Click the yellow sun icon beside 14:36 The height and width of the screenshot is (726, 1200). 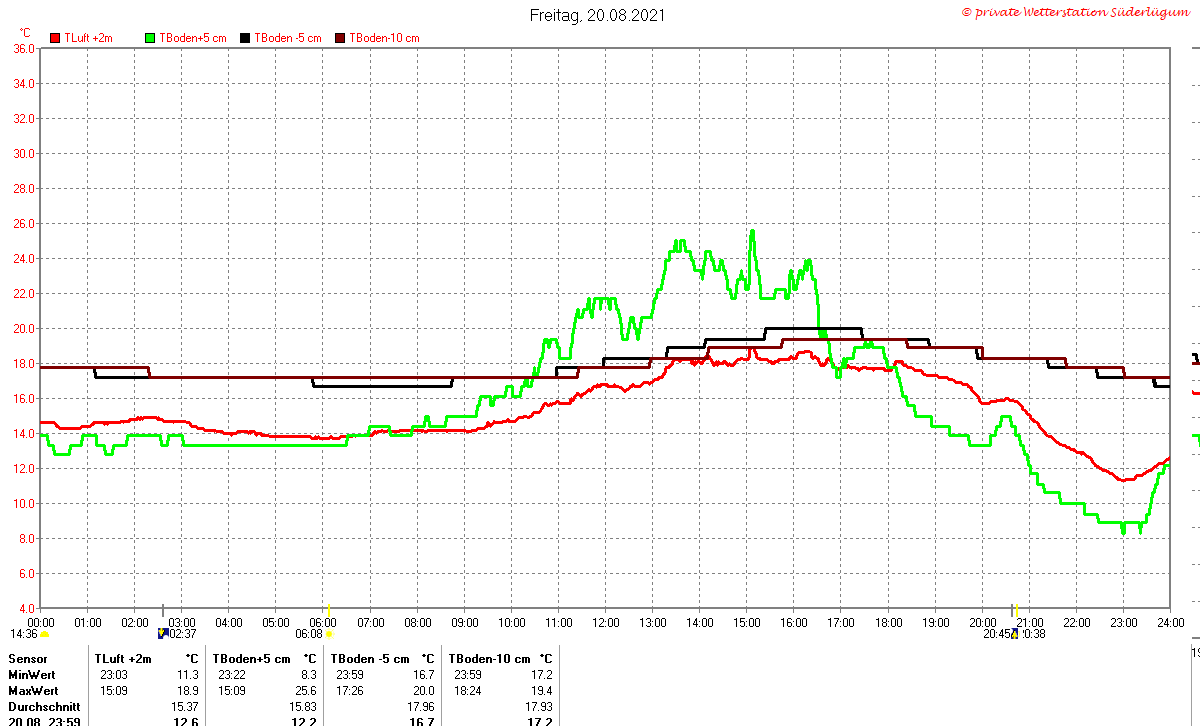click(x=44, y=634)
